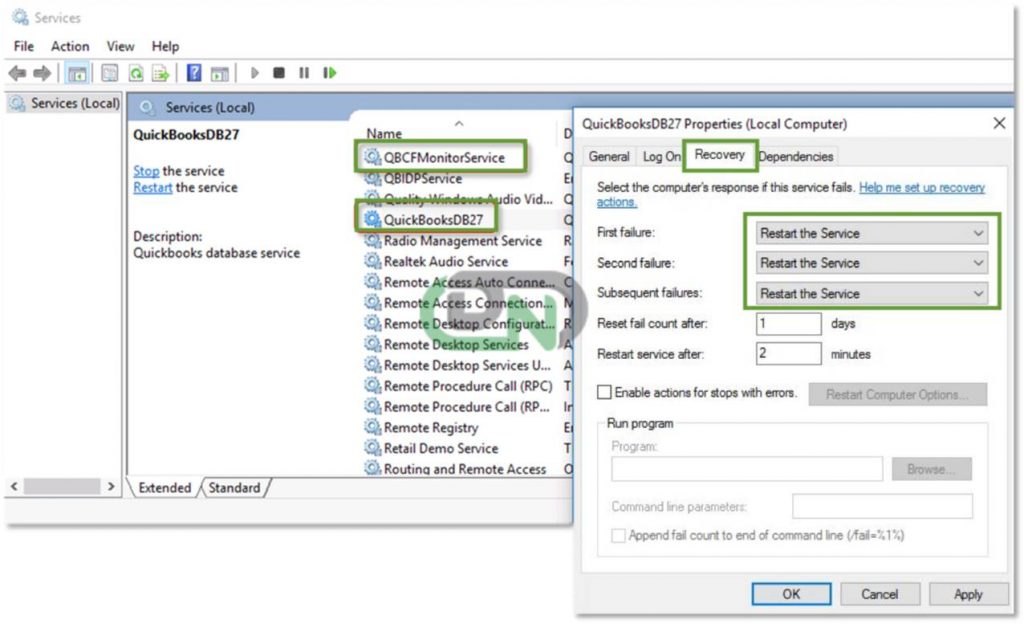Click the Reset fail count days field
This screenshot has width=1024, height=624.
[x=788, y=323]
